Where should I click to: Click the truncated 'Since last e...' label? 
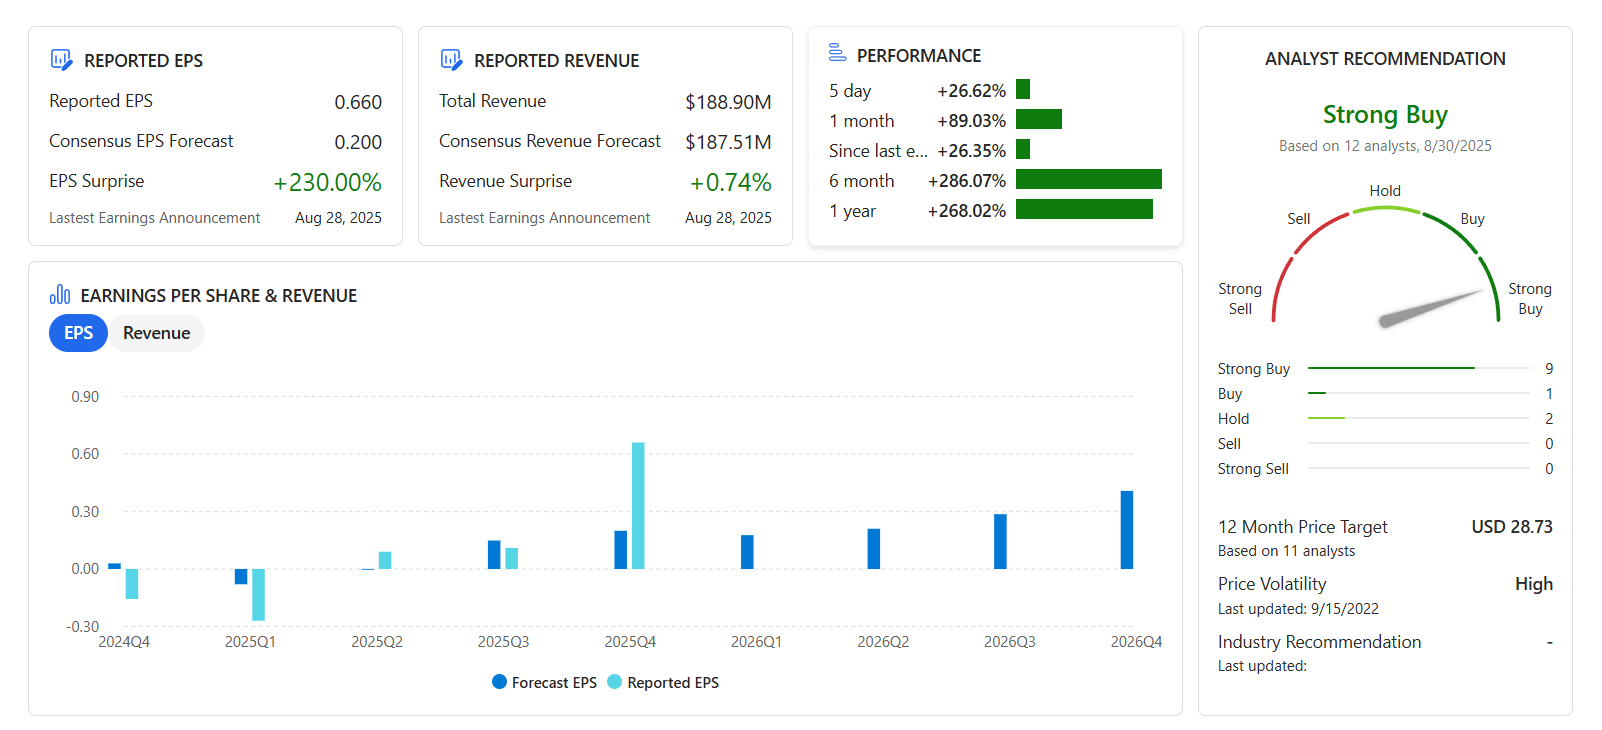(x=877, y=151)
